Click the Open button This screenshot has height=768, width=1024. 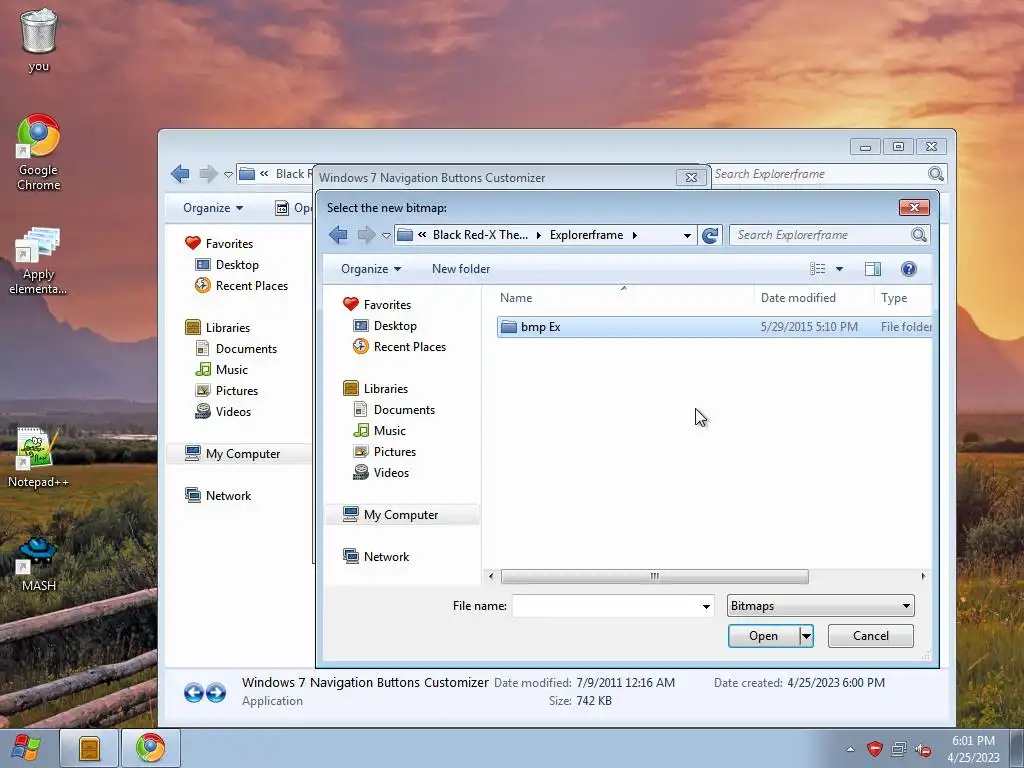763,636
